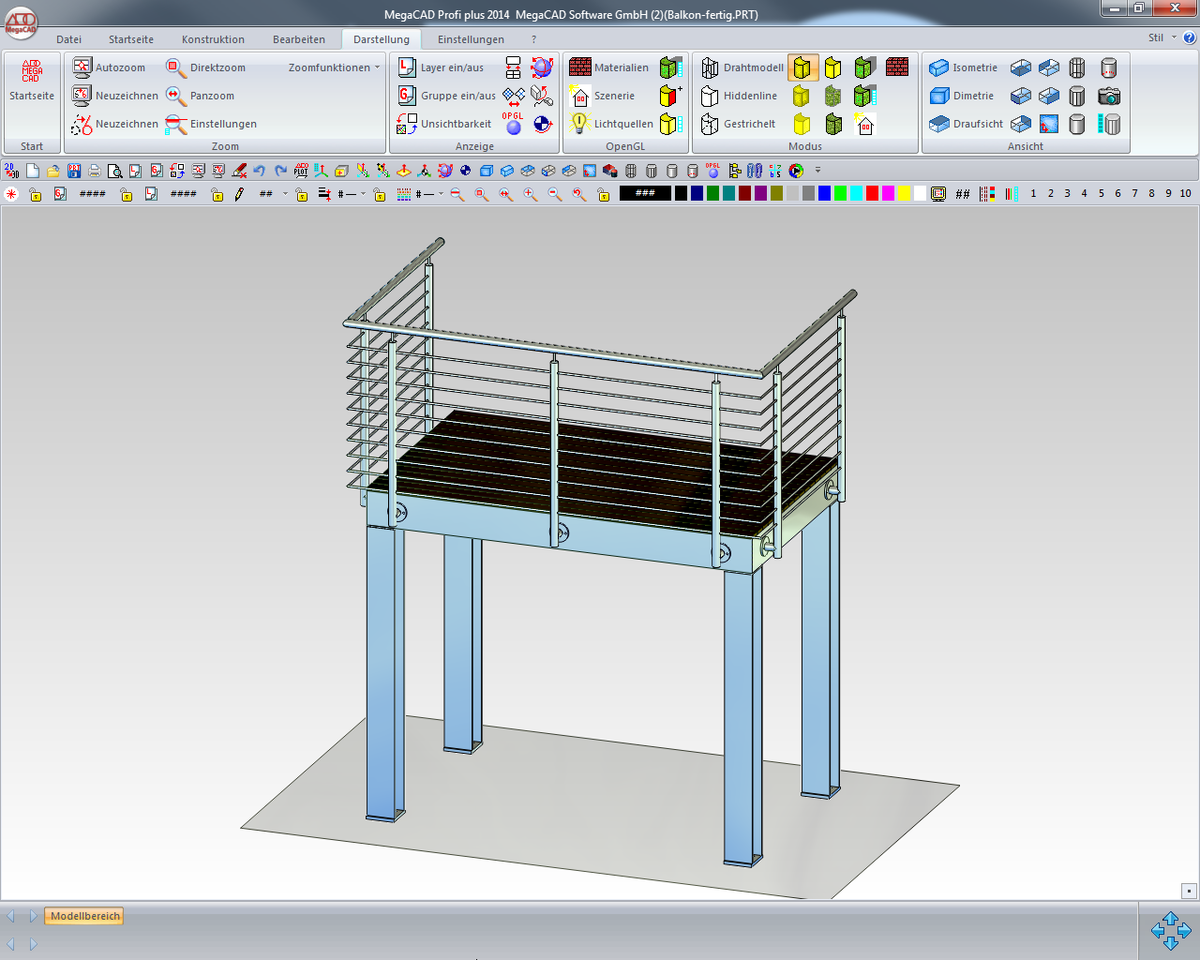The image size is (1200, 960).
Task: Select the Panzoom tool
Action: [x=177, y=96]
